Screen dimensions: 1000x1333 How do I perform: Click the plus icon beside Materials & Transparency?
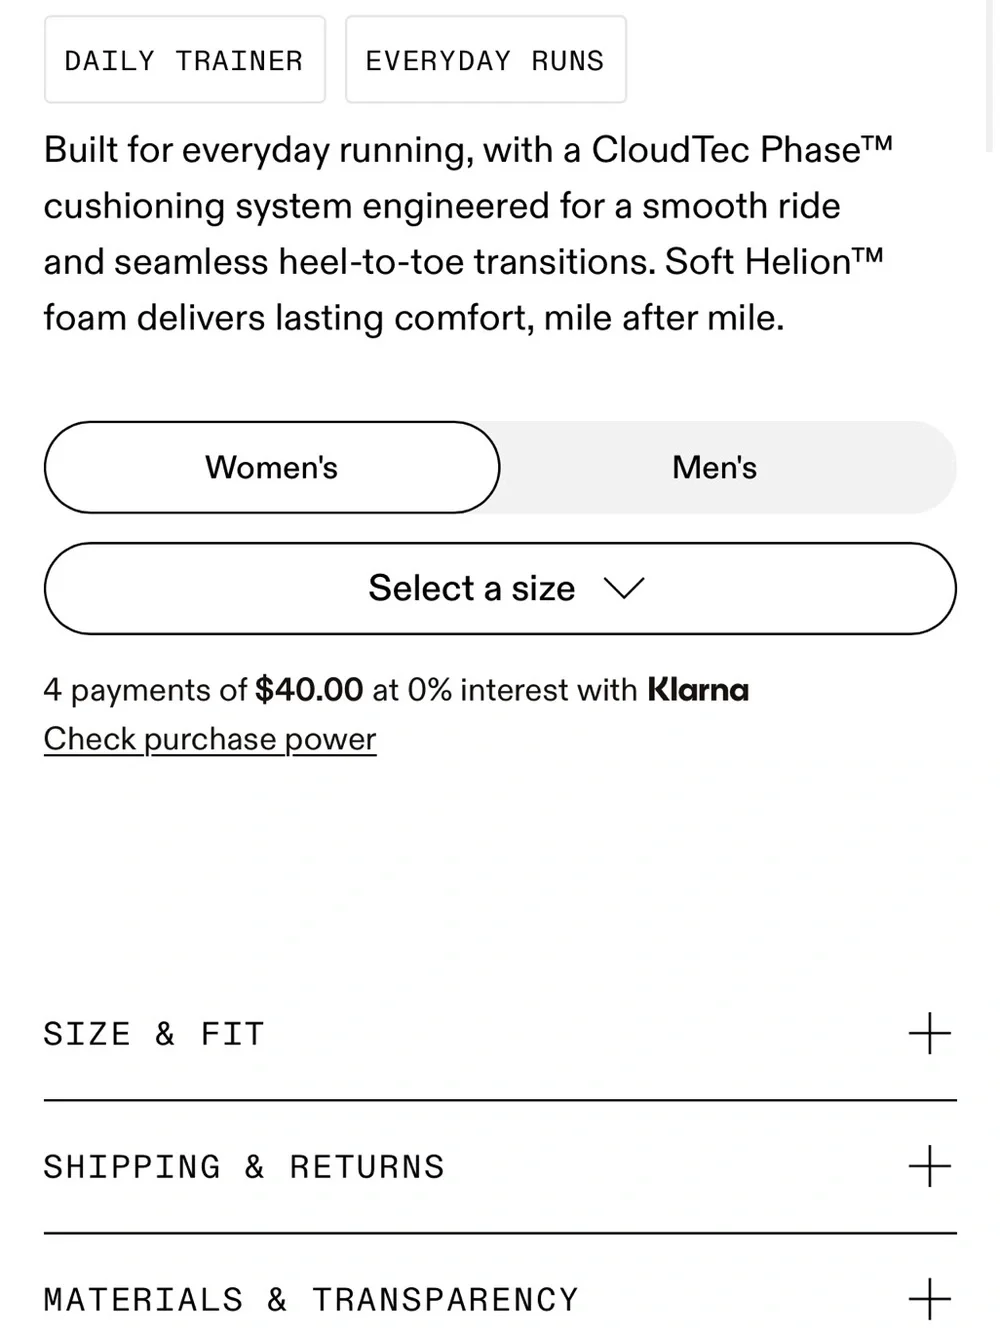tap(929, 1299)
